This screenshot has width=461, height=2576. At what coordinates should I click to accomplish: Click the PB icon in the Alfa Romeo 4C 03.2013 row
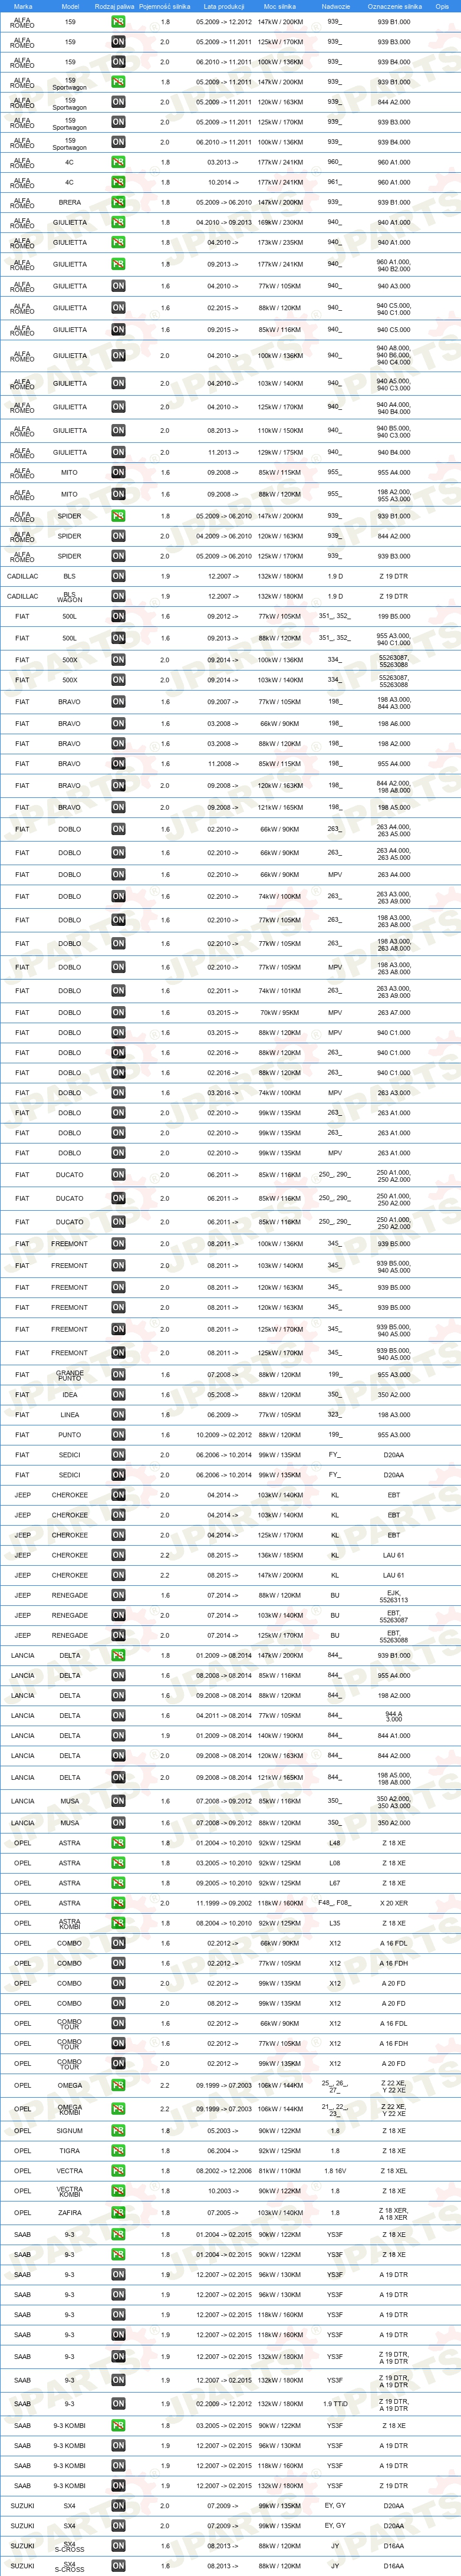click(118, 162)
